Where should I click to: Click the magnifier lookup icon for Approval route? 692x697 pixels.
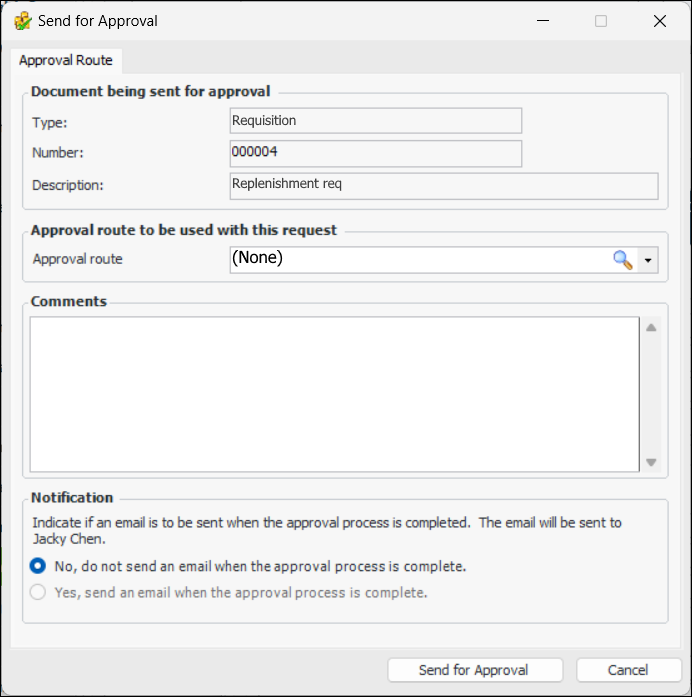622,260
